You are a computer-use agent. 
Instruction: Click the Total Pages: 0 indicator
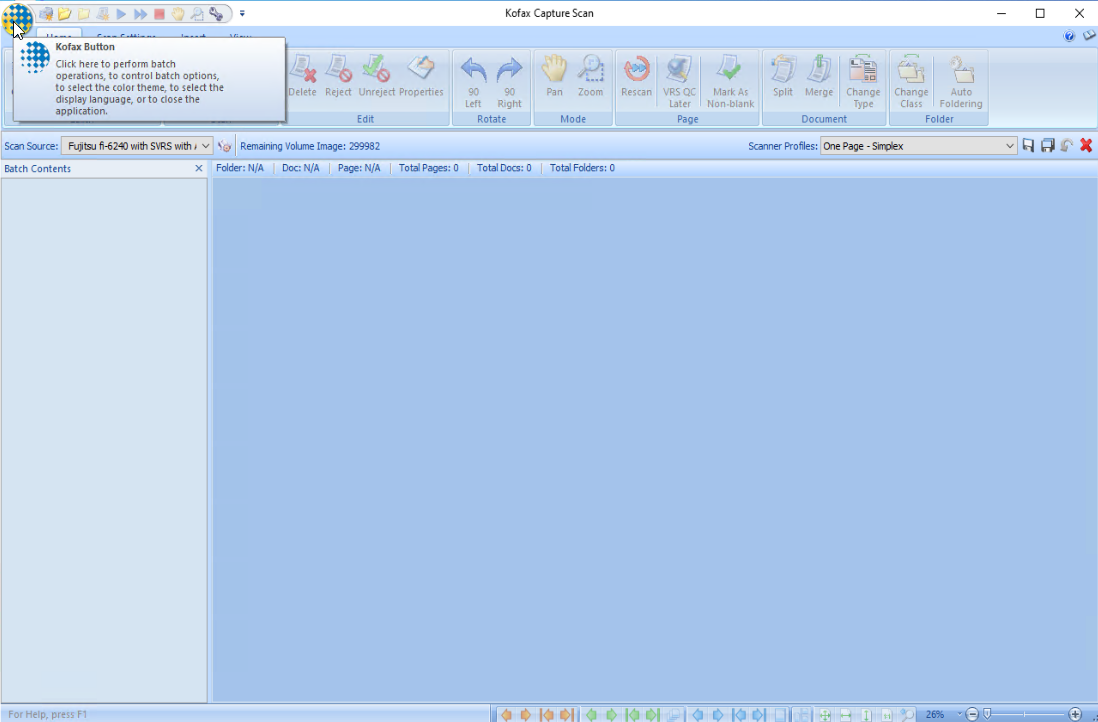click(429, 168)
